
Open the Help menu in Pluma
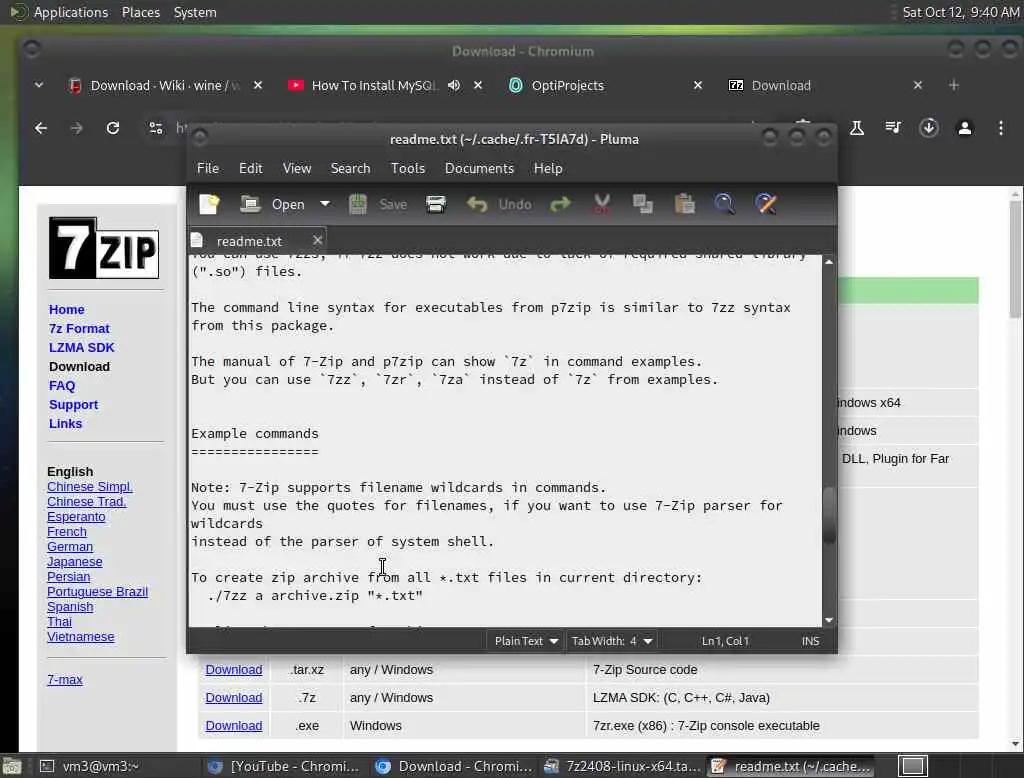click(548, 169)
